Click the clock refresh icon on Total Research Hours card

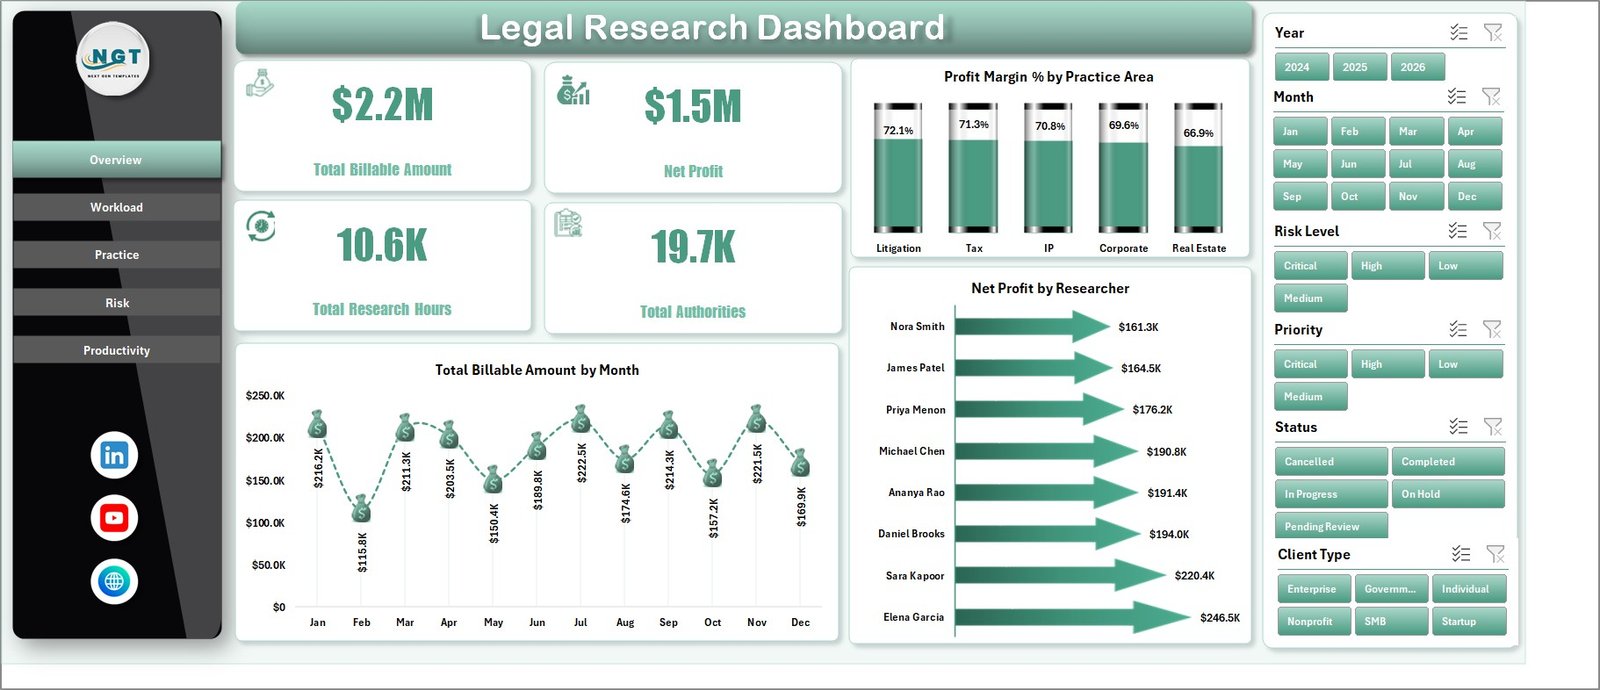point(261,226)
